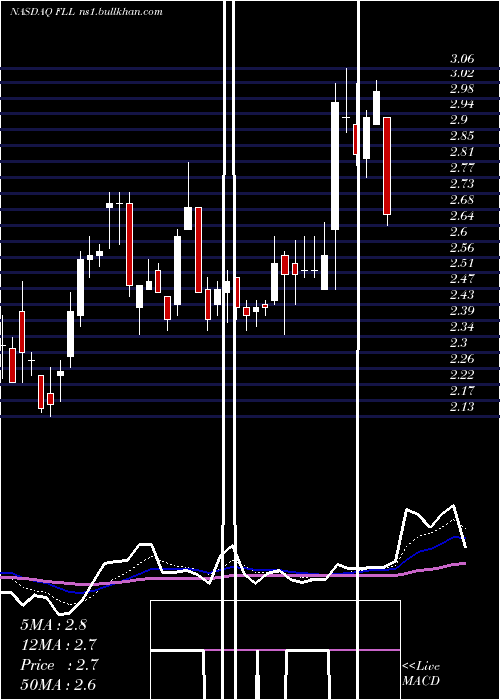
Task: Click the Price : 2.7 readout
Action: [x=59, y=665]
